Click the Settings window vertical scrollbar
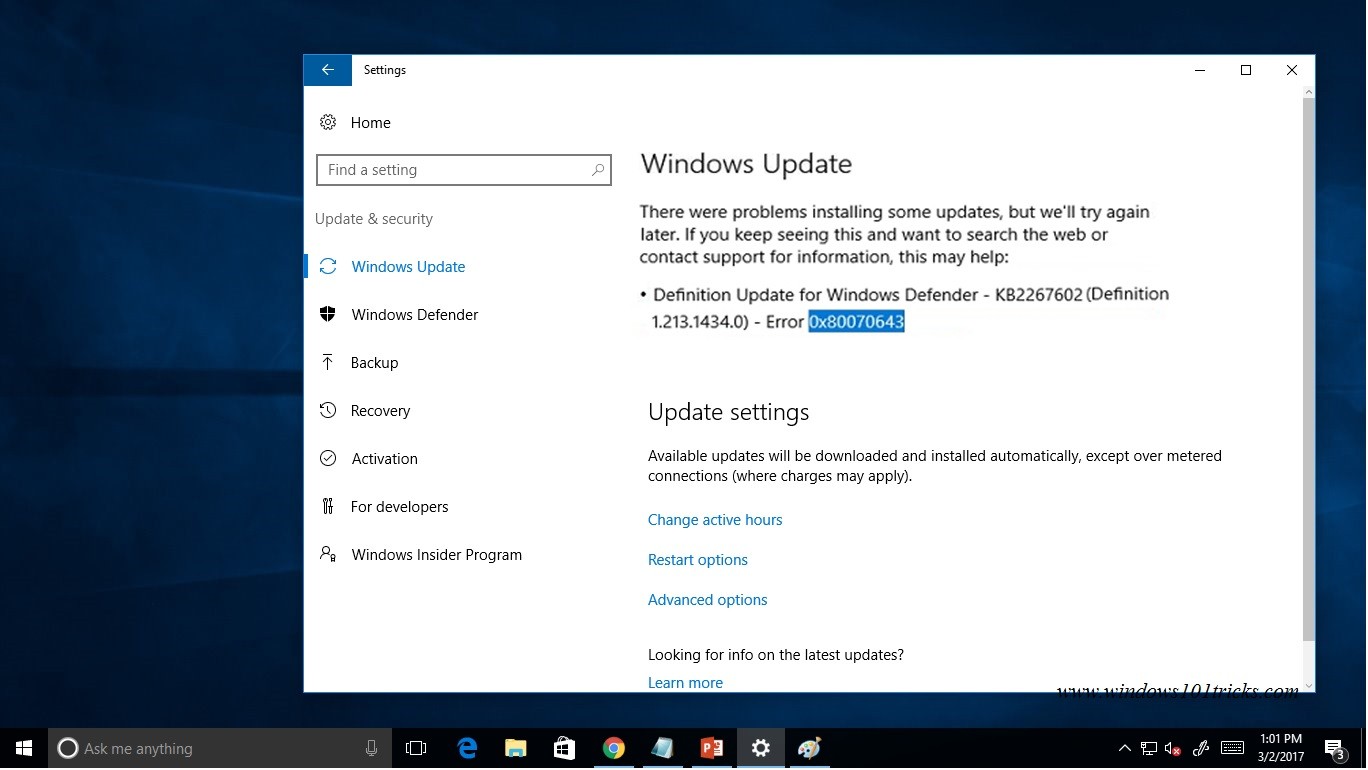Viewport: 1368px width, 770px height. point(1308,370)
